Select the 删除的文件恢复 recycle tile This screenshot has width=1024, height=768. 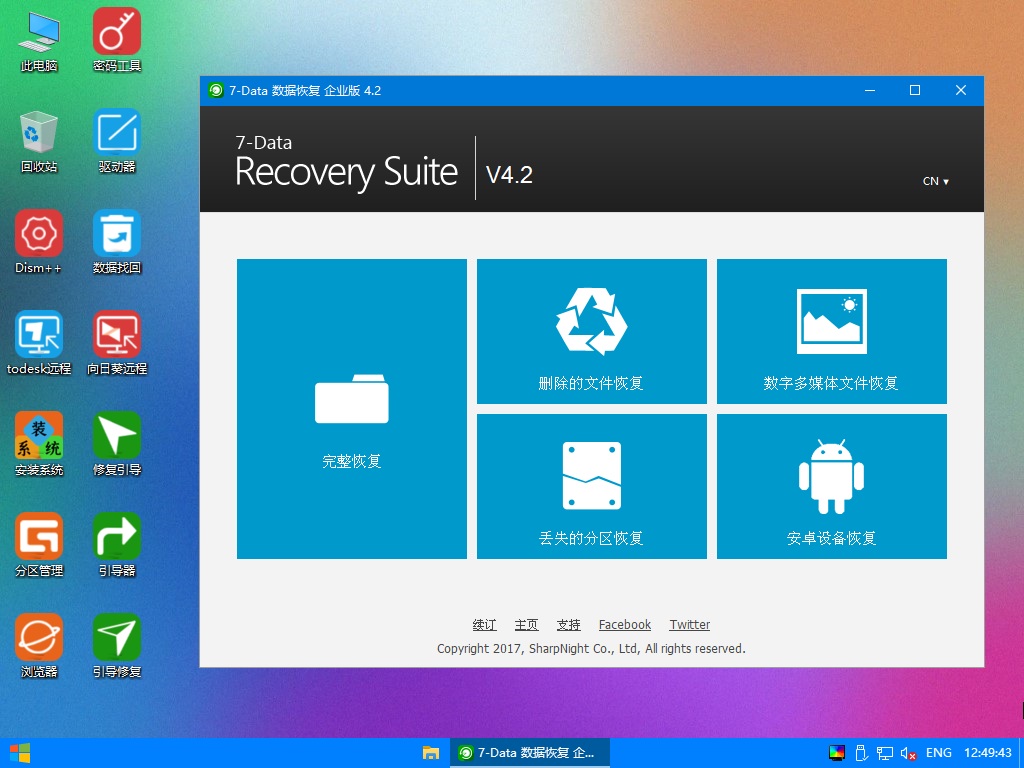tap(591, 332)
